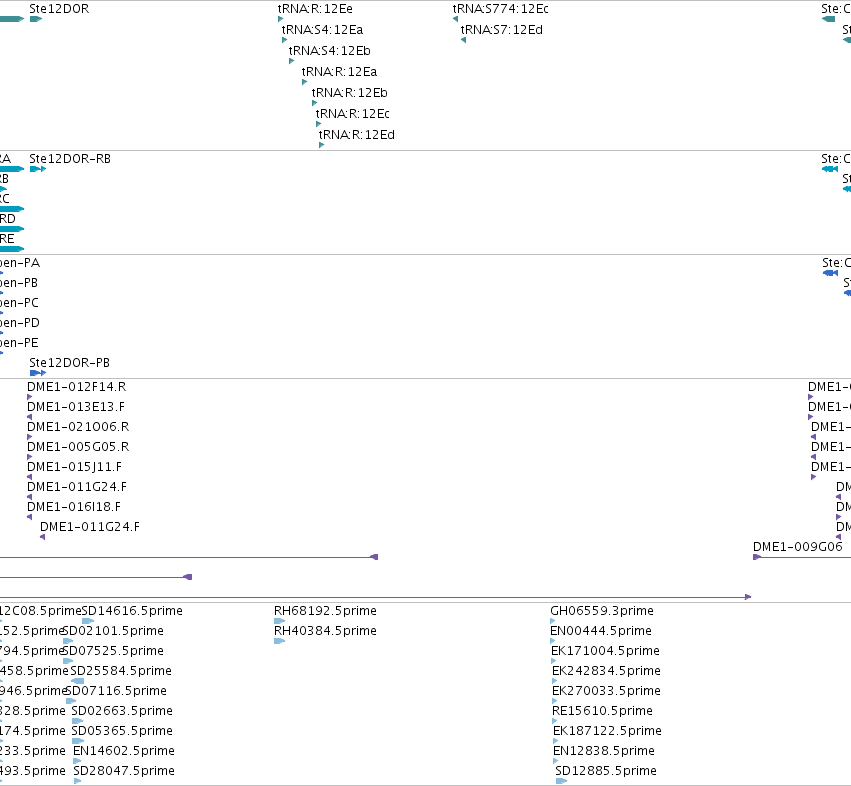Image resolution: width=851 pixels, height=786 pixels.
Task: Select the SD14616.5prime EST glyph
Action: click(88, 621)
